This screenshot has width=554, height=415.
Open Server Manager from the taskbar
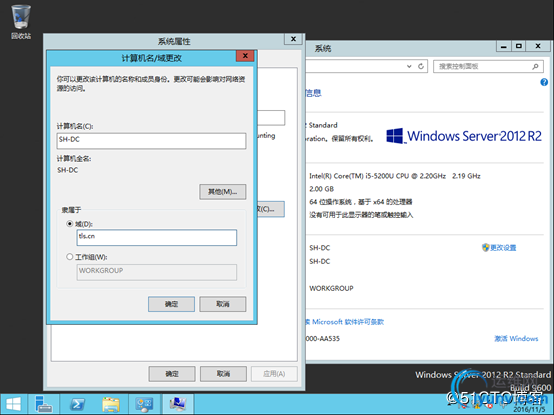point(44,404)
